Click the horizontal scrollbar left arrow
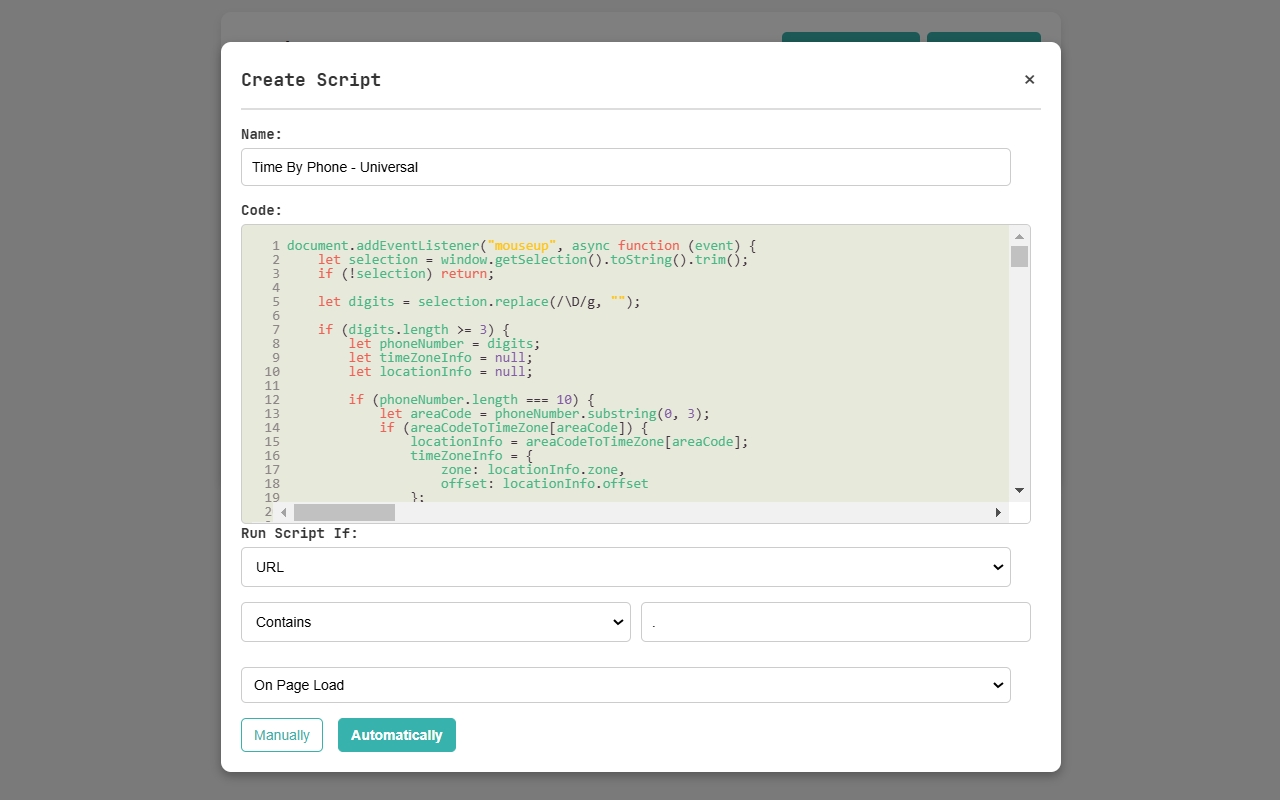The image size is (1280, 800). [283, 511]
